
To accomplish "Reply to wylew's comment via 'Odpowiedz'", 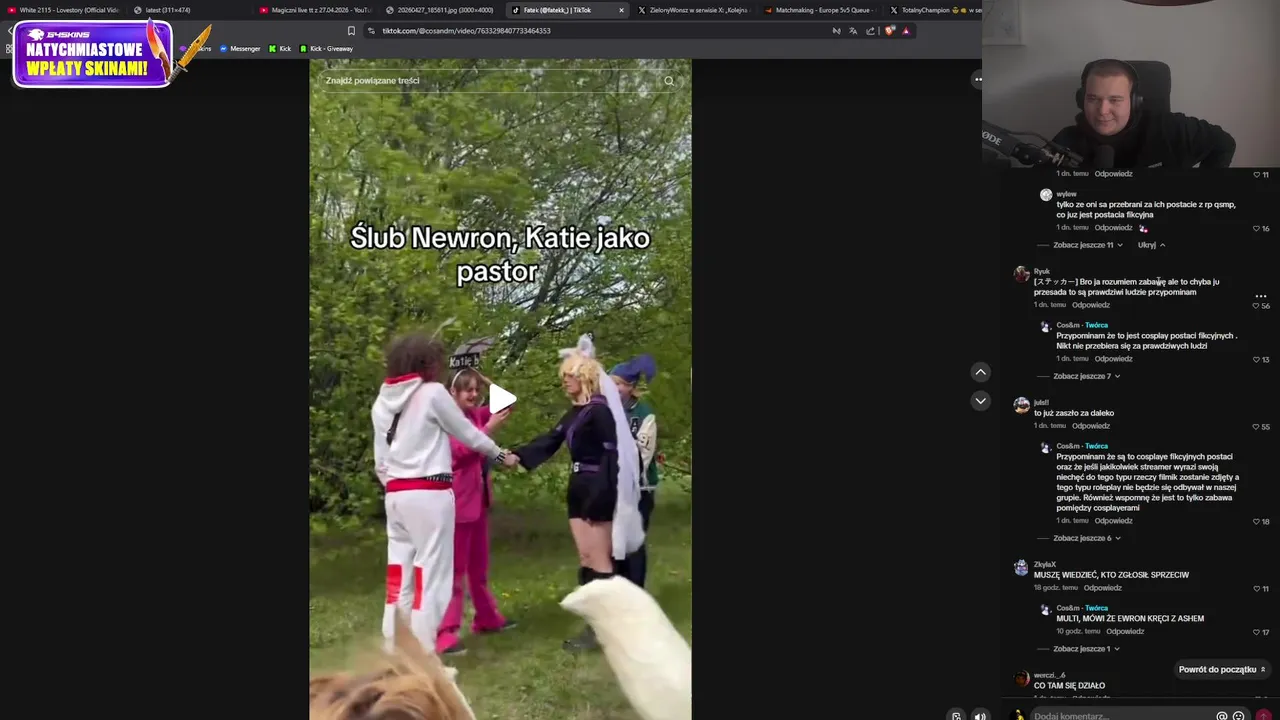I will (x=1113, y=228).
